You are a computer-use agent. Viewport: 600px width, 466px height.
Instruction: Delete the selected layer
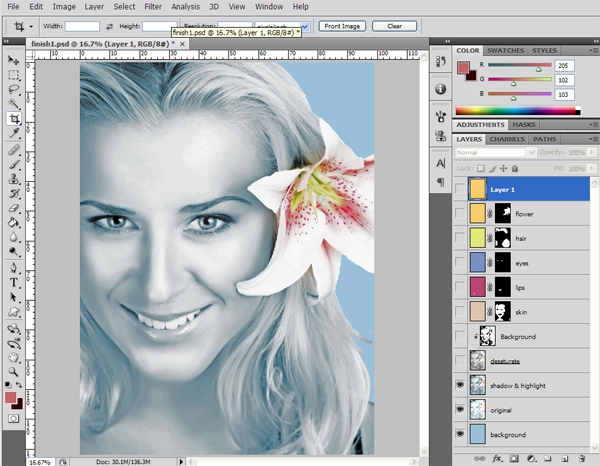pyautogui.click(x=582, y=458)
